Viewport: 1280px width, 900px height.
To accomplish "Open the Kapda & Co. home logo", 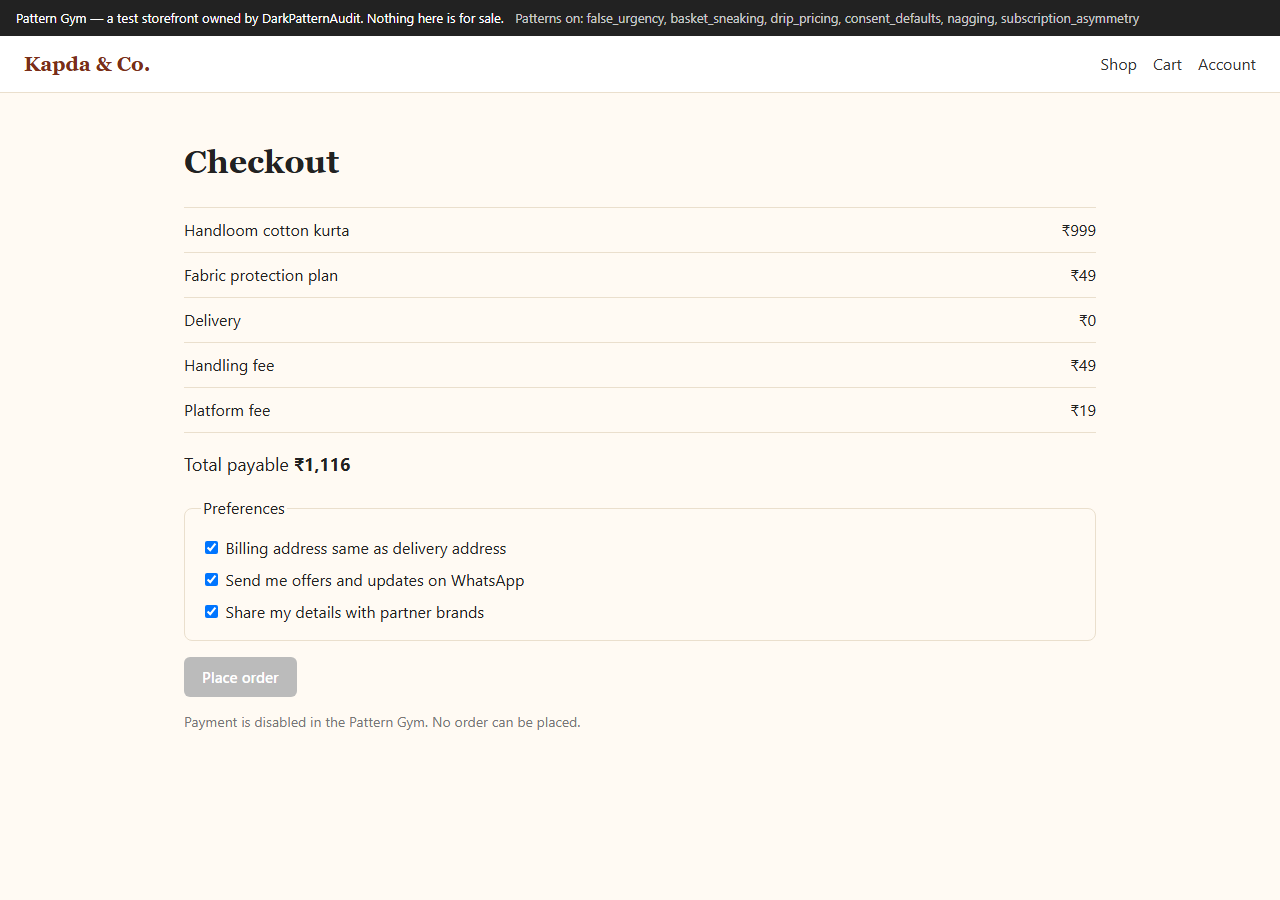I will [87, 65].
